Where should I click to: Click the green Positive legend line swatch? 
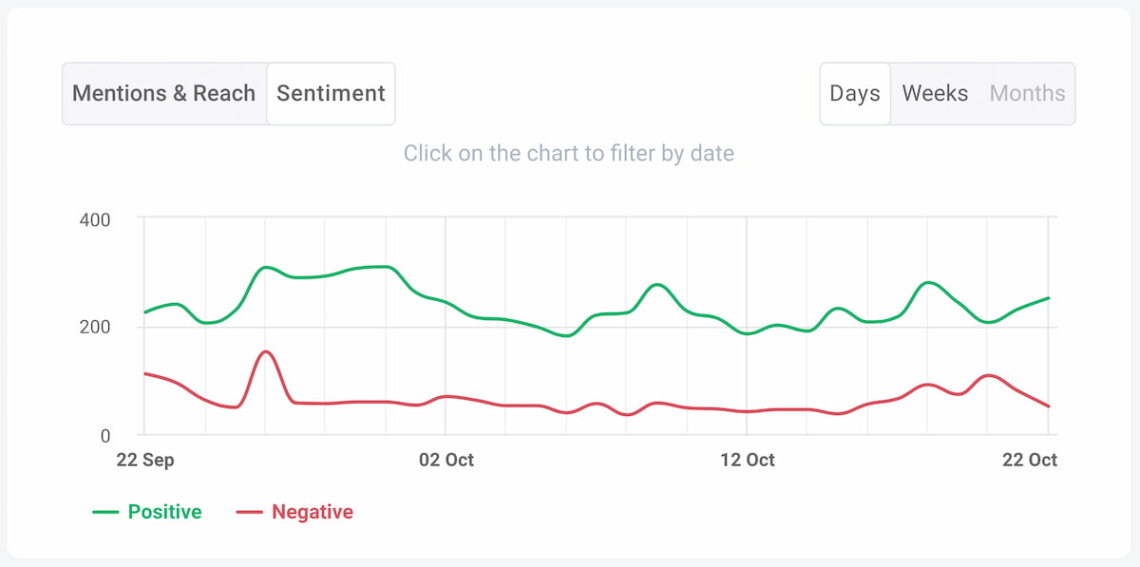pyautogui.click(x=106, y=512)
